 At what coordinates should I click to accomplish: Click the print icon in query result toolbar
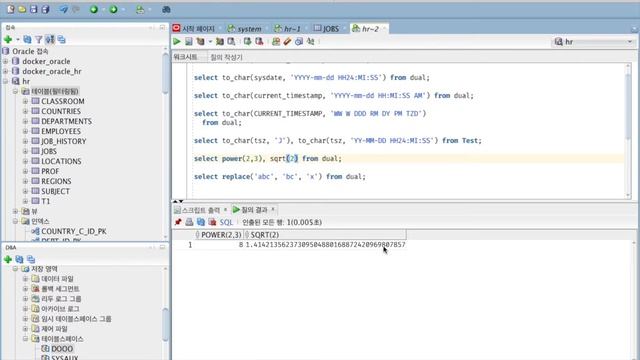(189, 222)
